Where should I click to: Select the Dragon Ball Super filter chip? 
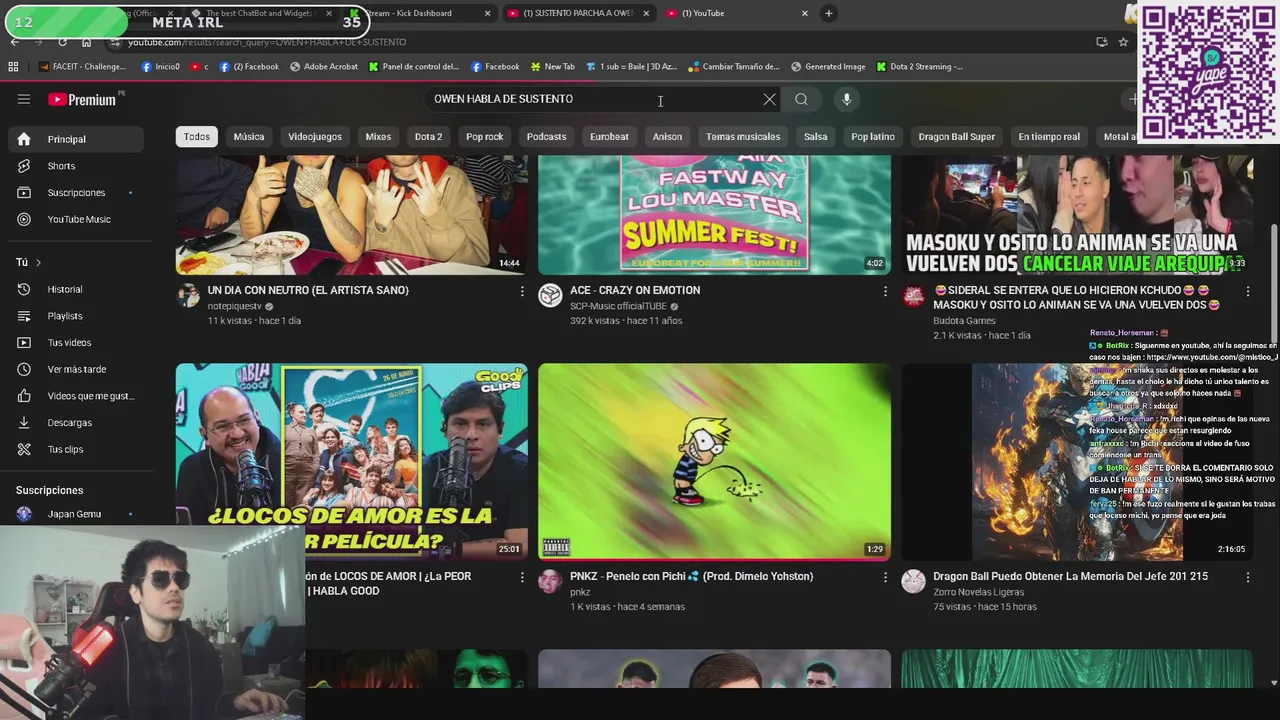tap(957, 137)
